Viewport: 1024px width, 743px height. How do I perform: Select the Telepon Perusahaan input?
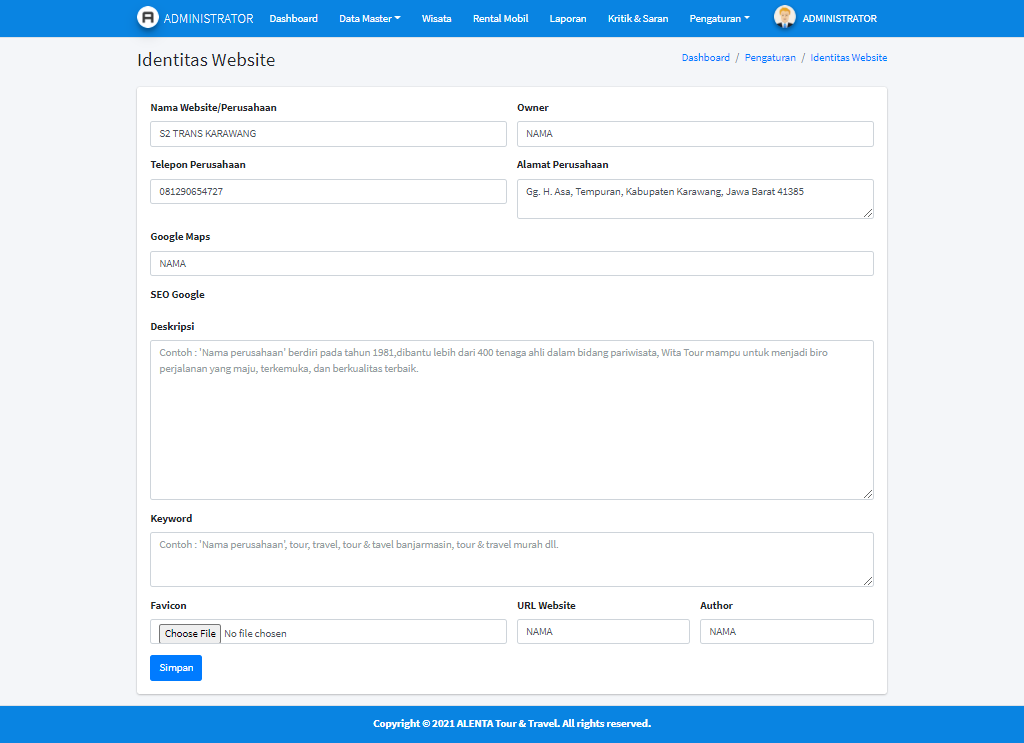point(328,191)
